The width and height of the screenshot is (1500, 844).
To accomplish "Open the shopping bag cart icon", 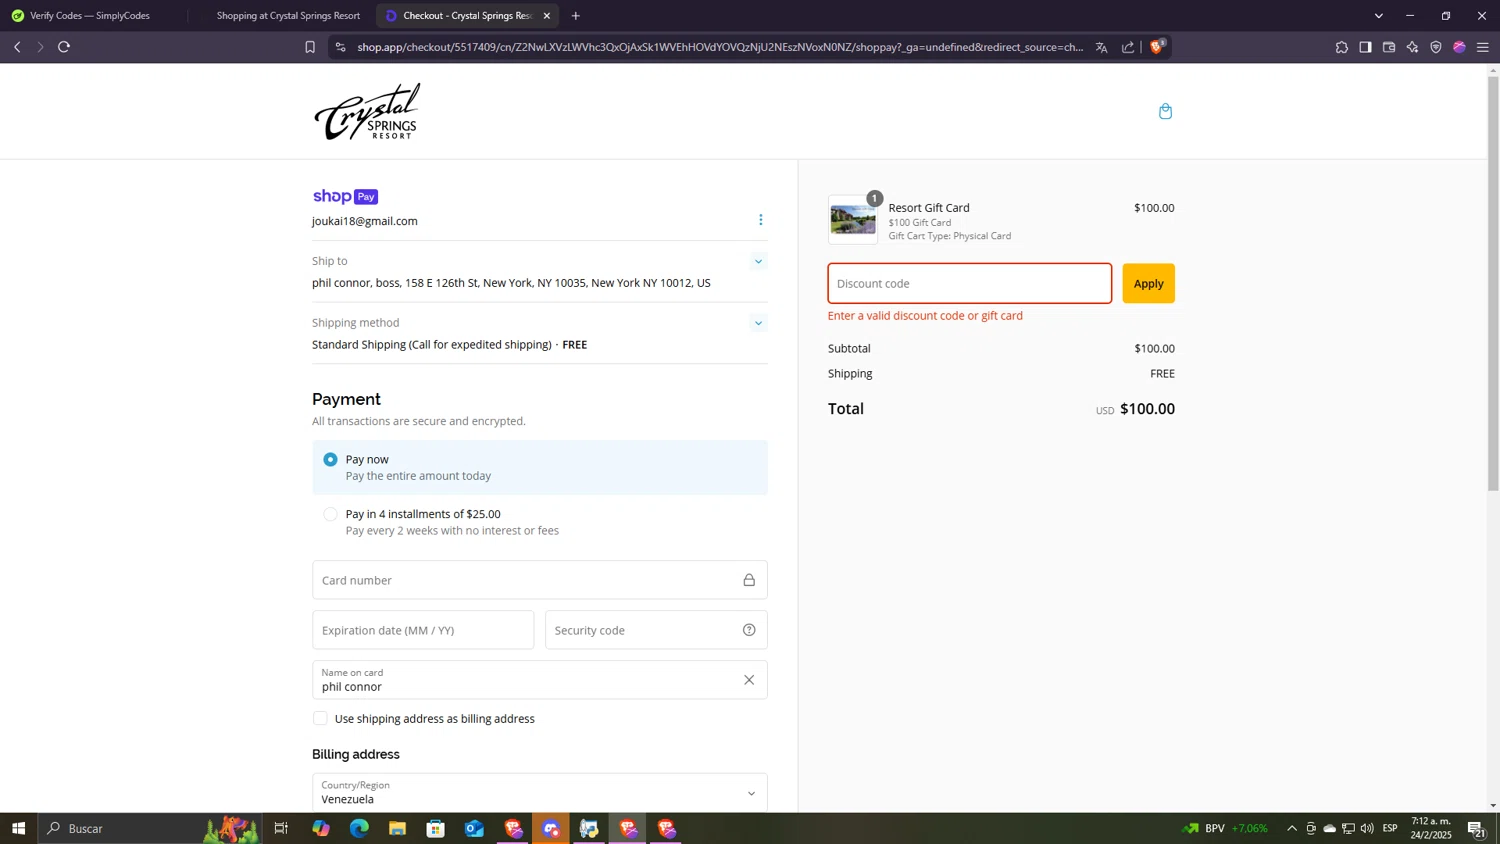I will click(x=1165, y=111).
